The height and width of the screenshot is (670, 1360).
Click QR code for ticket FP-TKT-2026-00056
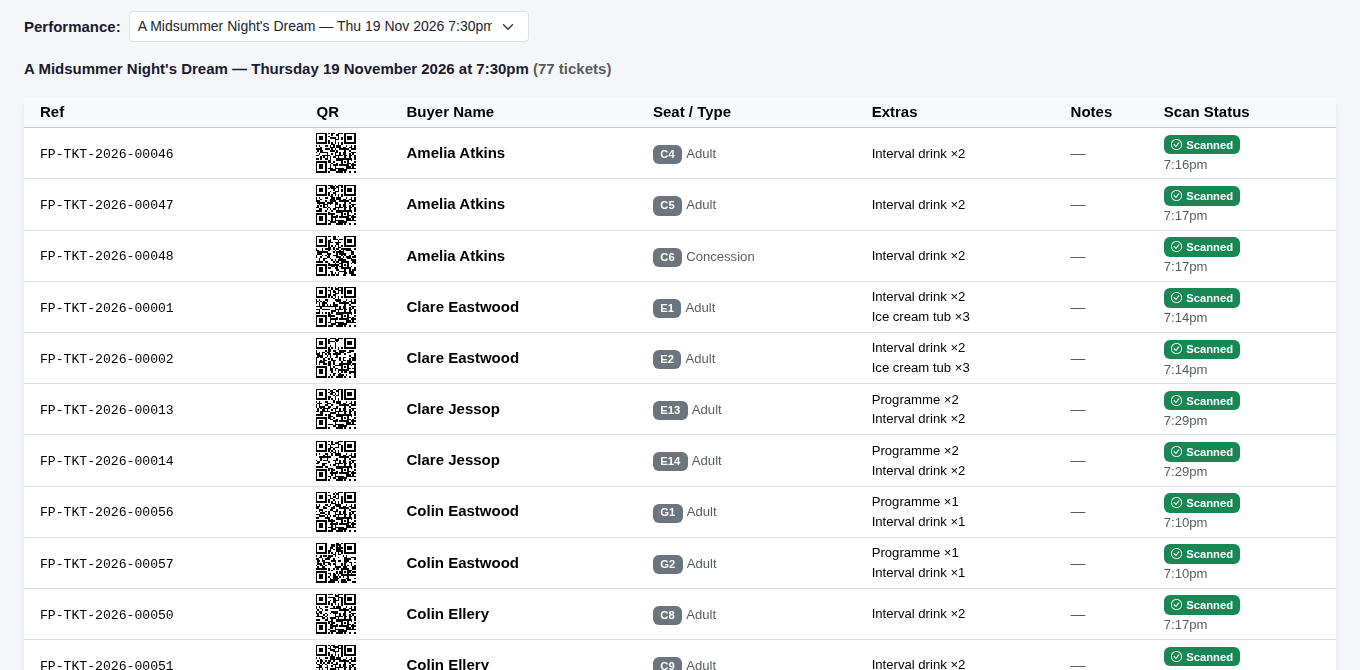[336, 511]
